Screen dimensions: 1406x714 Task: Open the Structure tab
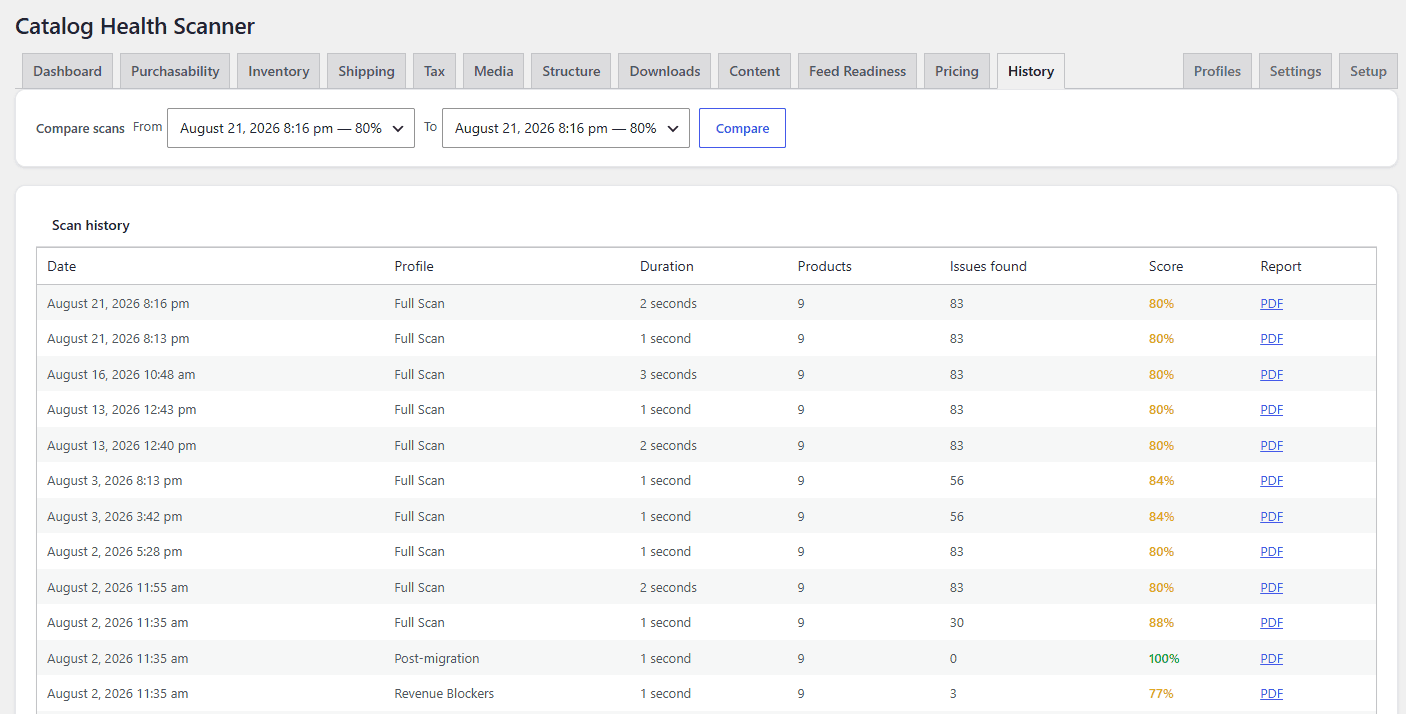coord(571,71)
